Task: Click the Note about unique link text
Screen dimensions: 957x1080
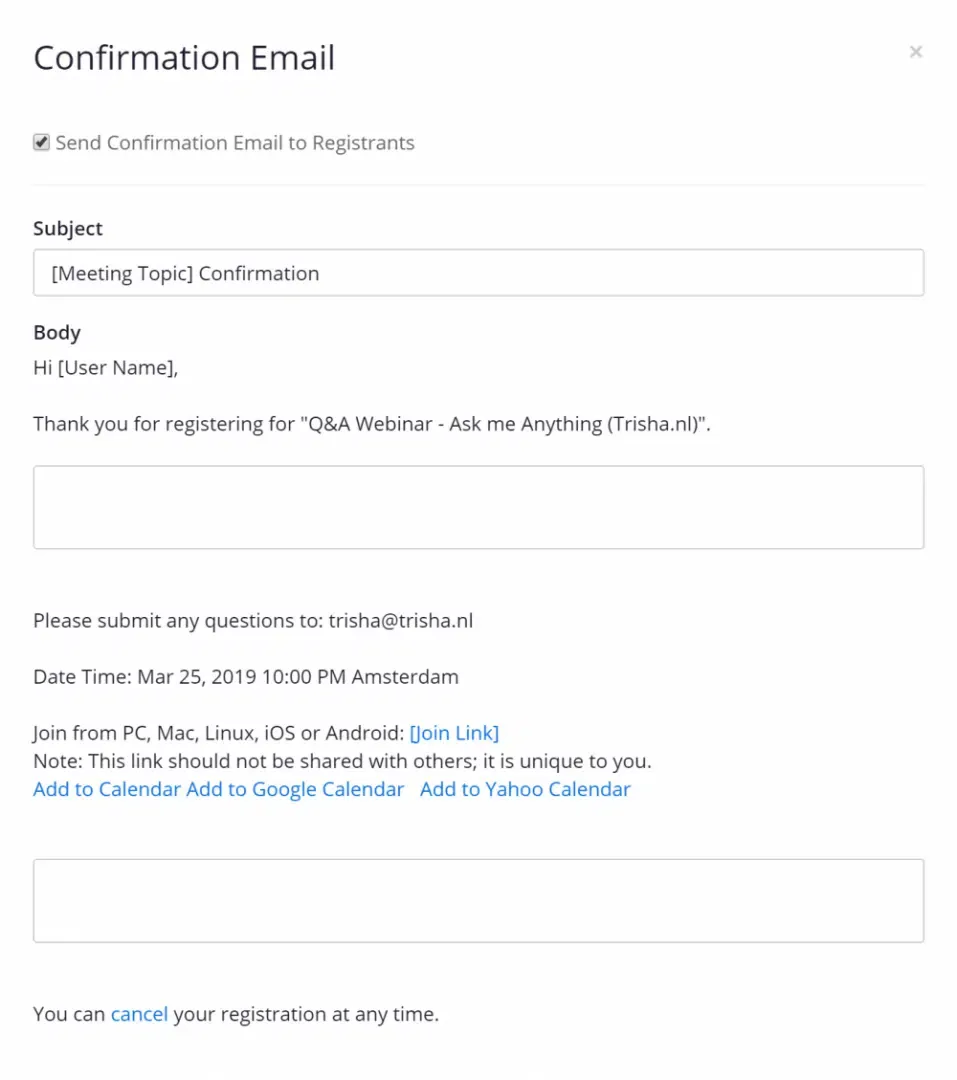Action: point(342,761)
